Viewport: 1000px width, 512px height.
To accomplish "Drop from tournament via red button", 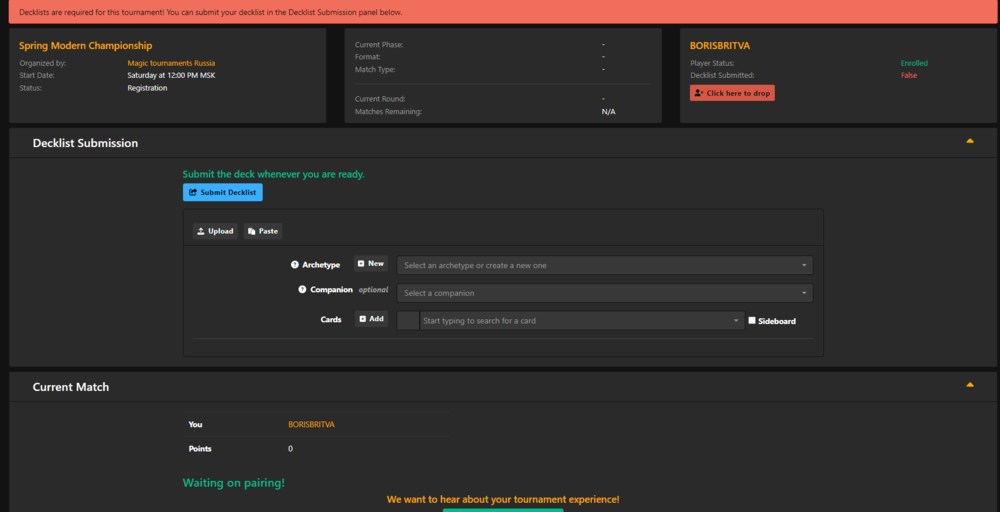I will click(x=732, y=93).
